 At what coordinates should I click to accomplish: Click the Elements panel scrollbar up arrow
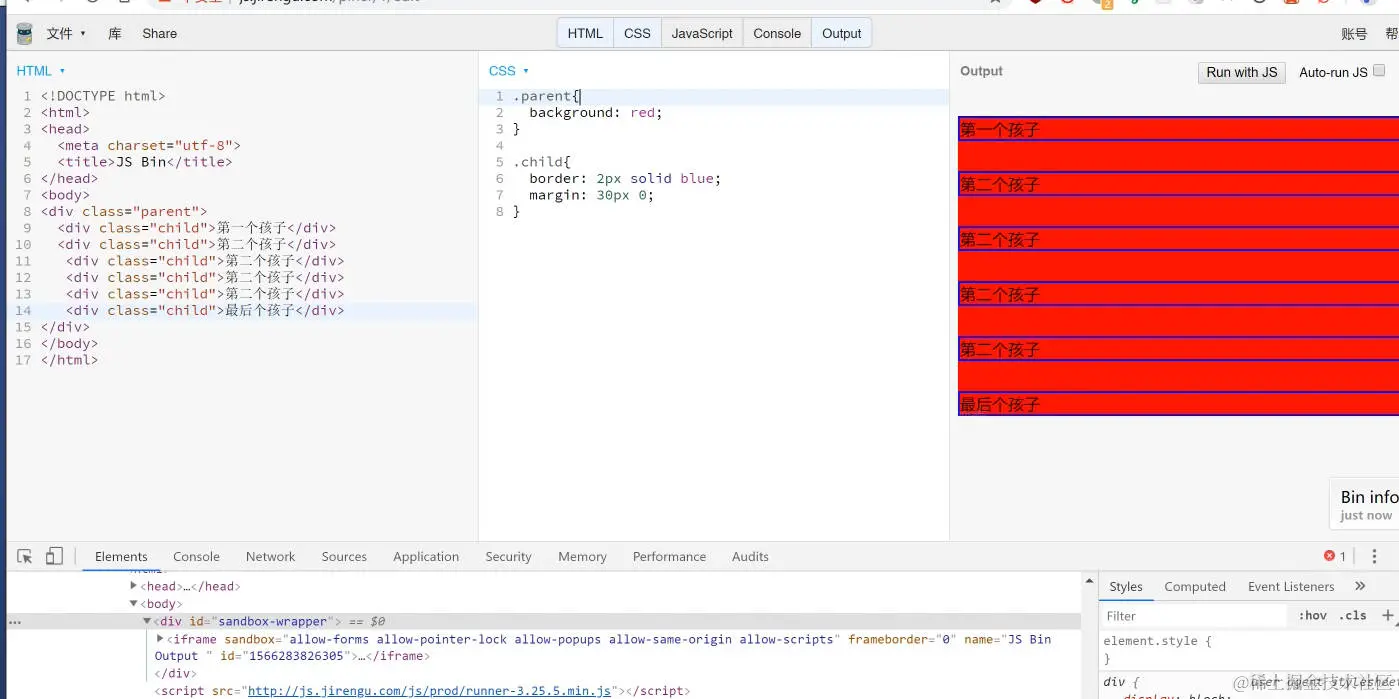pyautogui.click(x=1089, y=580)
